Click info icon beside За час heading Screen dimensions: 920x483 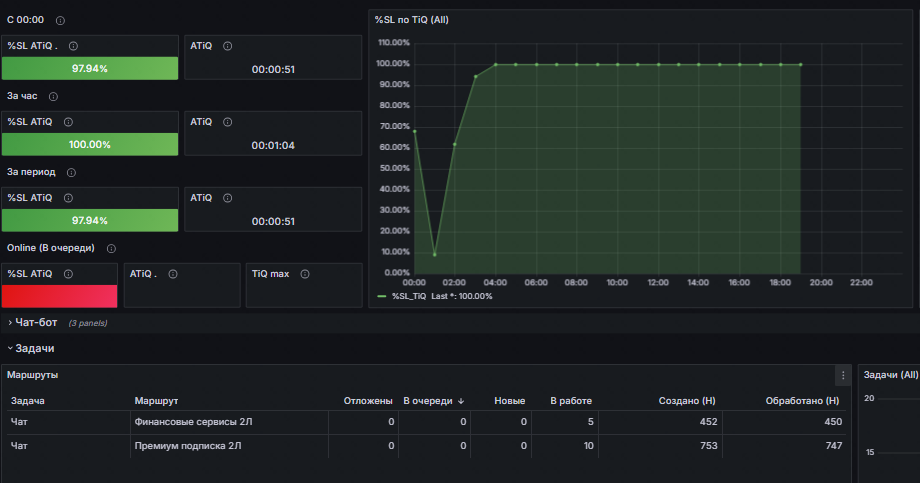pos(53,96)
